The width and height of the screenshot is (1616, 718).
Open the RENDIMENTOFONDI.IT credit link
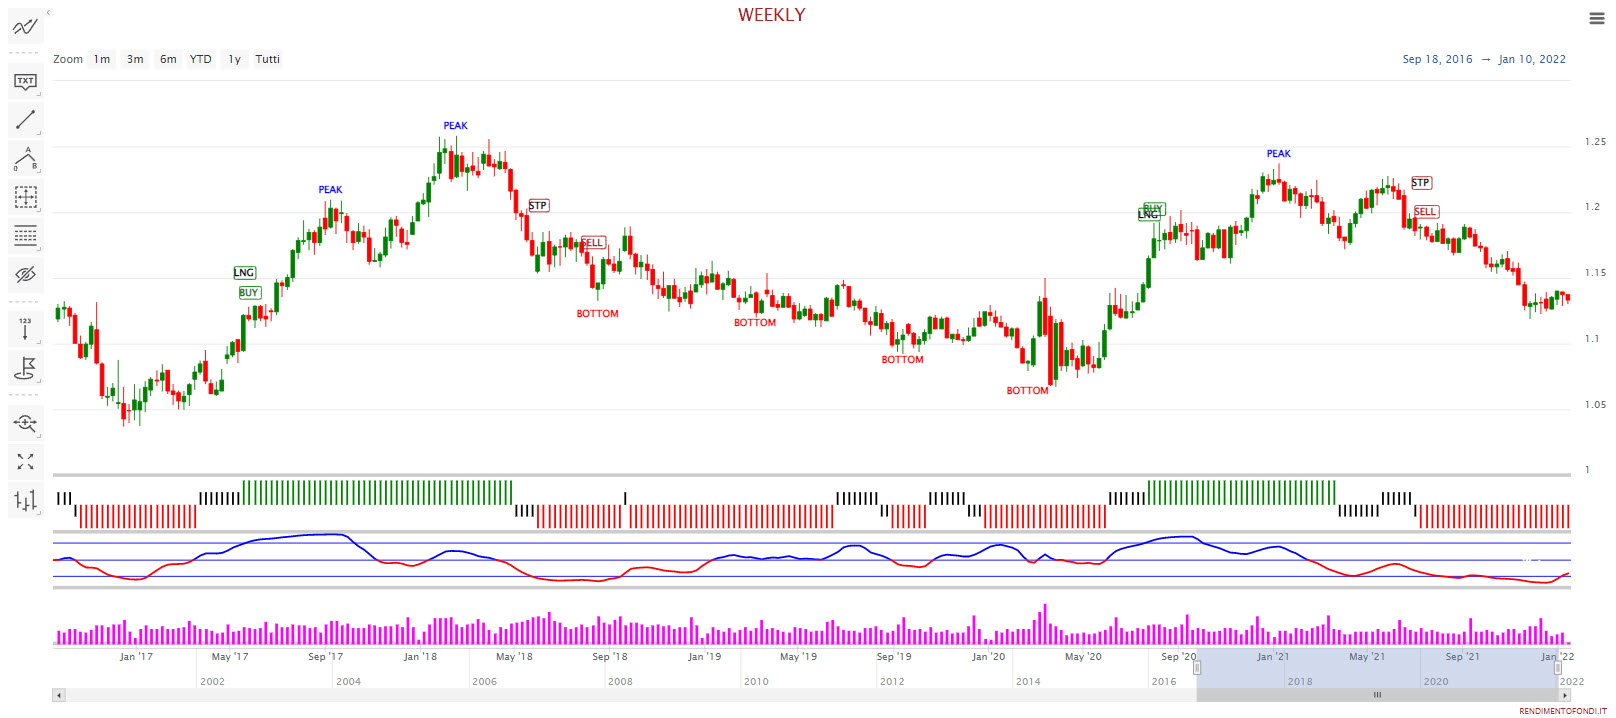point(1563,711)
